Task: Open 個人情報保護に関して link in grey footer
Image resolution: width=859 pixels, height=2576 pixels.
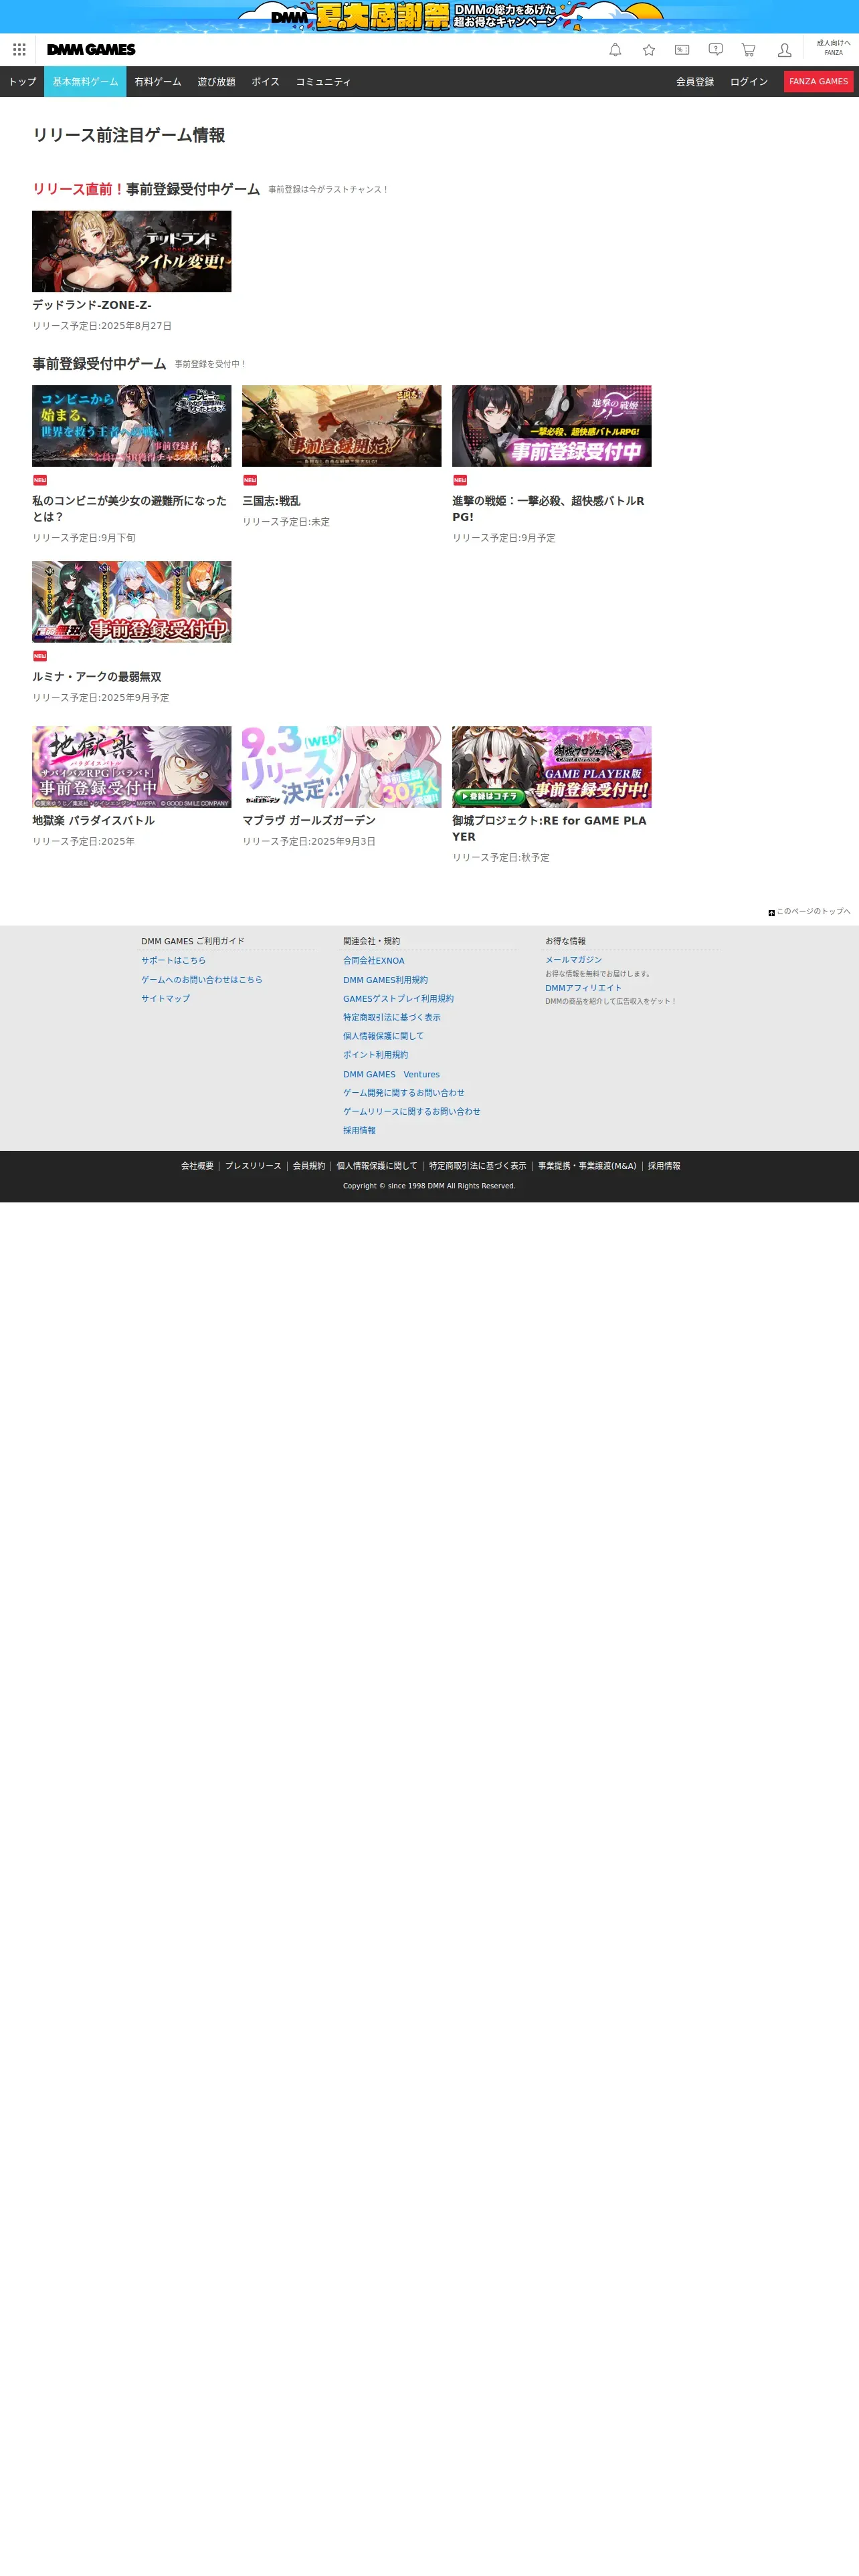Action: (383, 1036)
